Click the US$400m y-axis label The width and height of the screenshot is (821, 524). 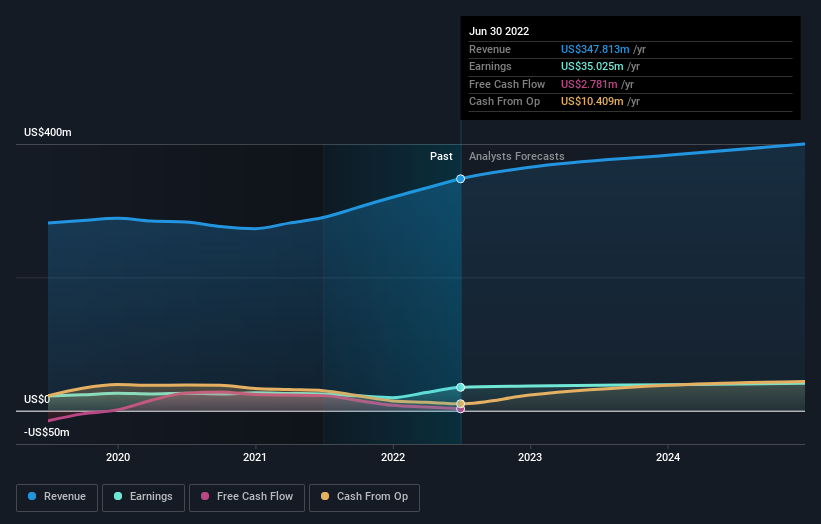[x=48, y=132]
